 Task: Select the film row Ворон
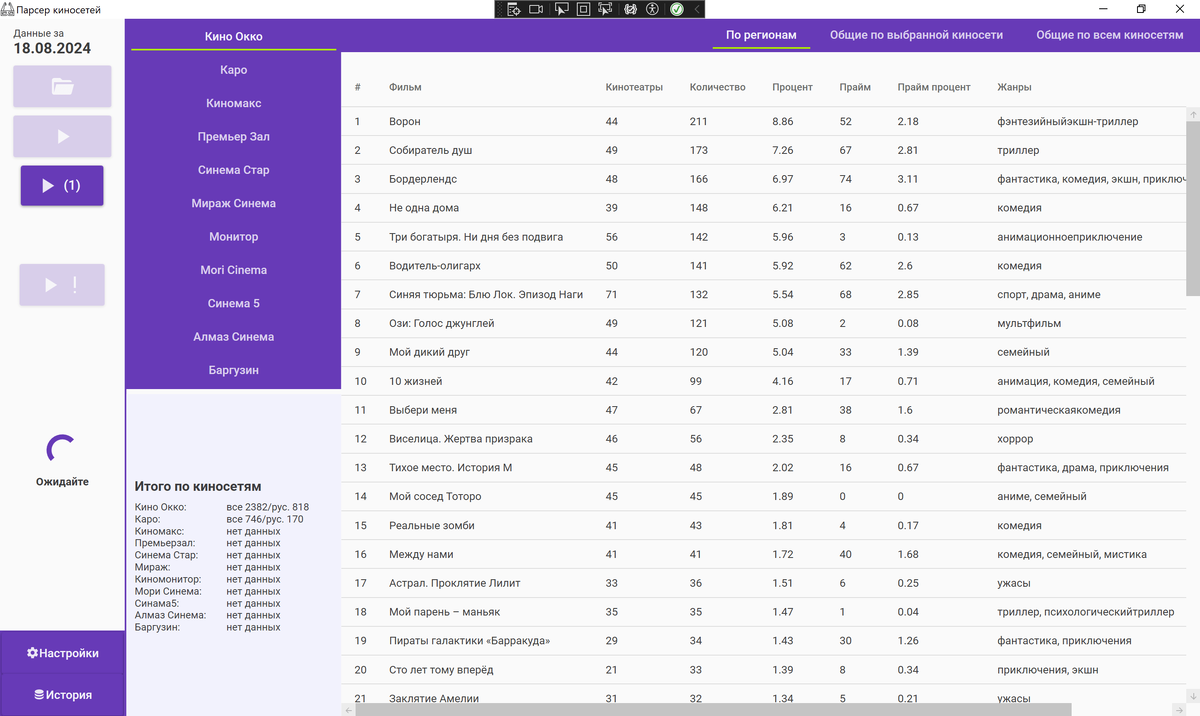(763, 122)
